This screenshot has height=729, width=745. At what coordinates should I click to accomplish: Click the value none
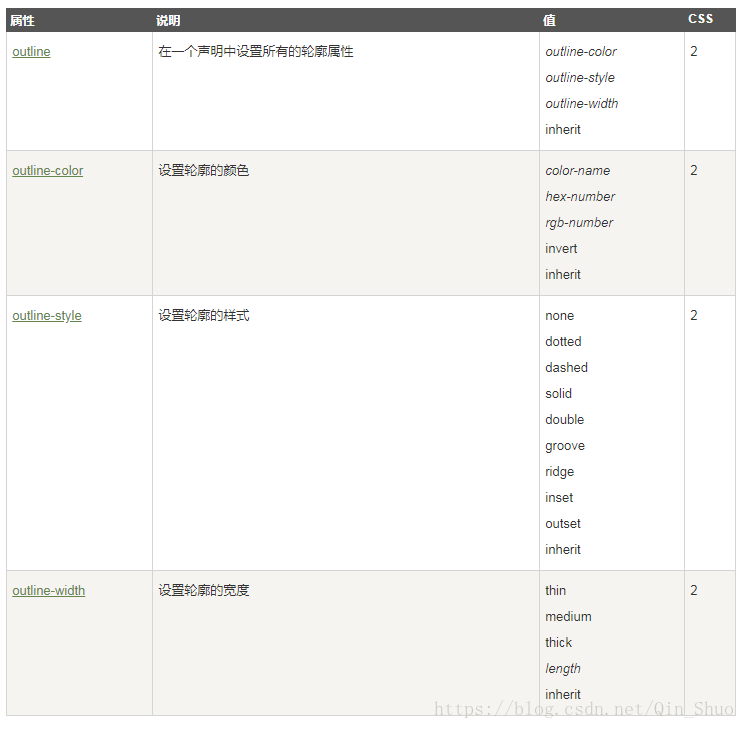point(559,316)
